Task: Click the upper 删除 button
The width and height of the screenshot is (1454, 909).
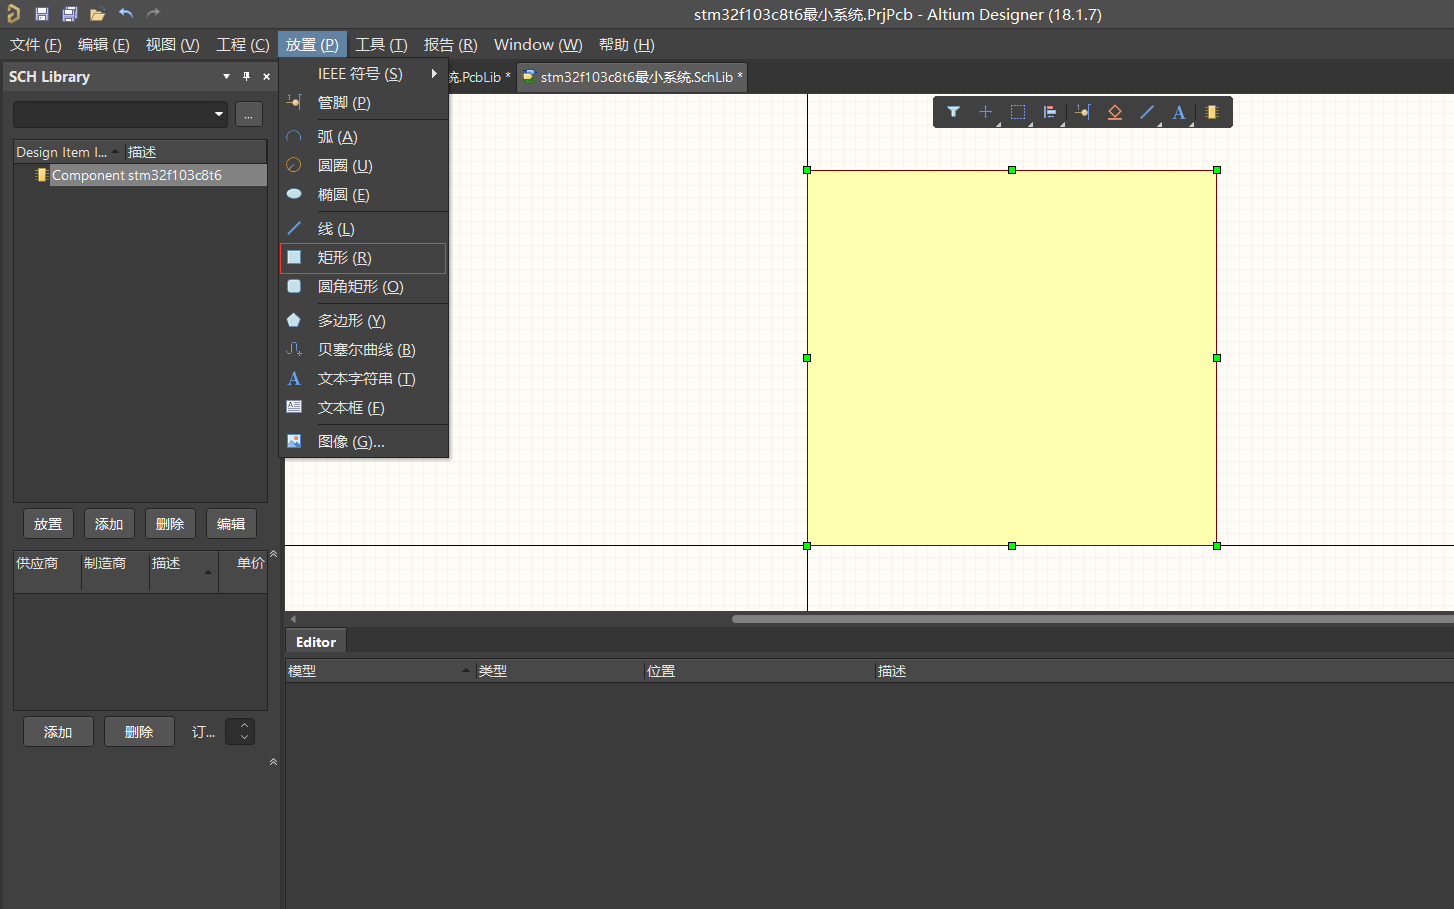Action: 170,524
